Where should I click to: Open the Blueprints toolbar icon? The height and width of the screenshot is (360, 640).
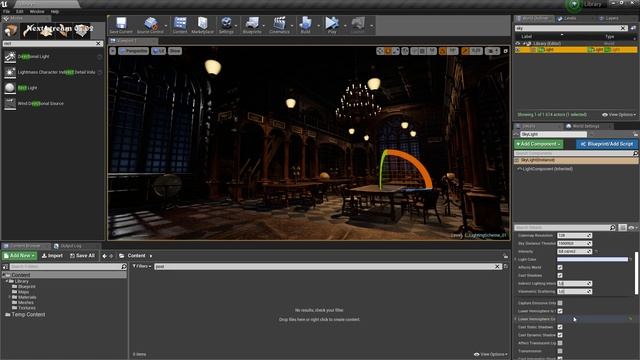click(x=252, y=23)
